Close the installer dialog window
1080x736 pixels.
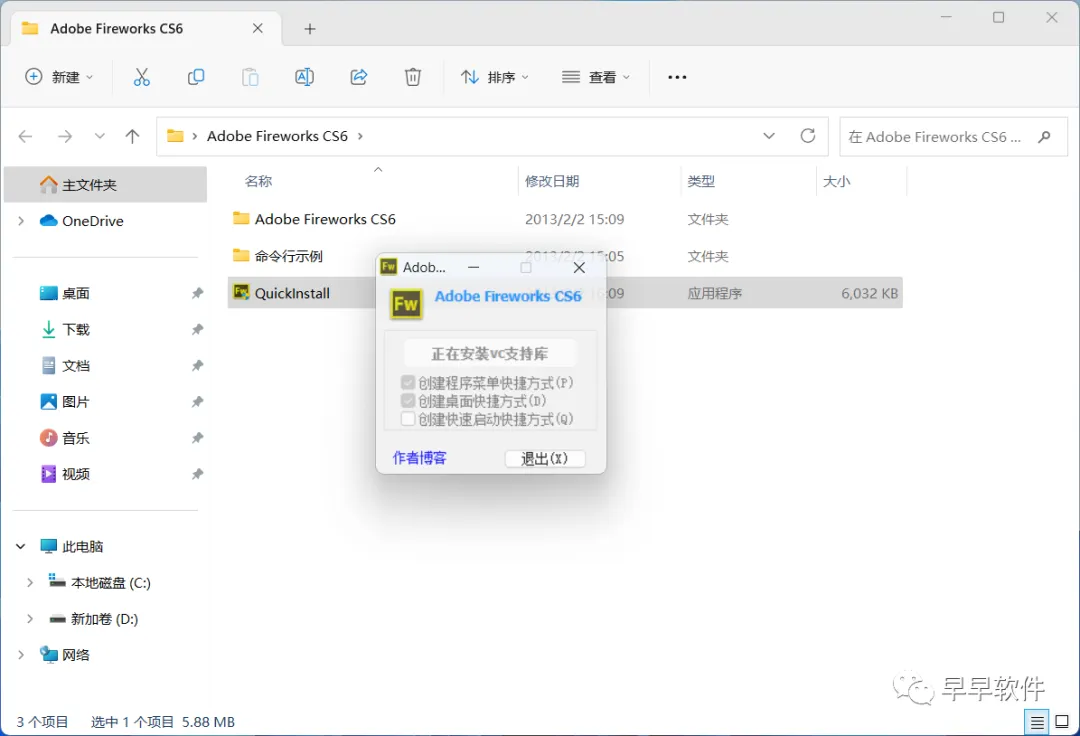click(x=579, y=267)
